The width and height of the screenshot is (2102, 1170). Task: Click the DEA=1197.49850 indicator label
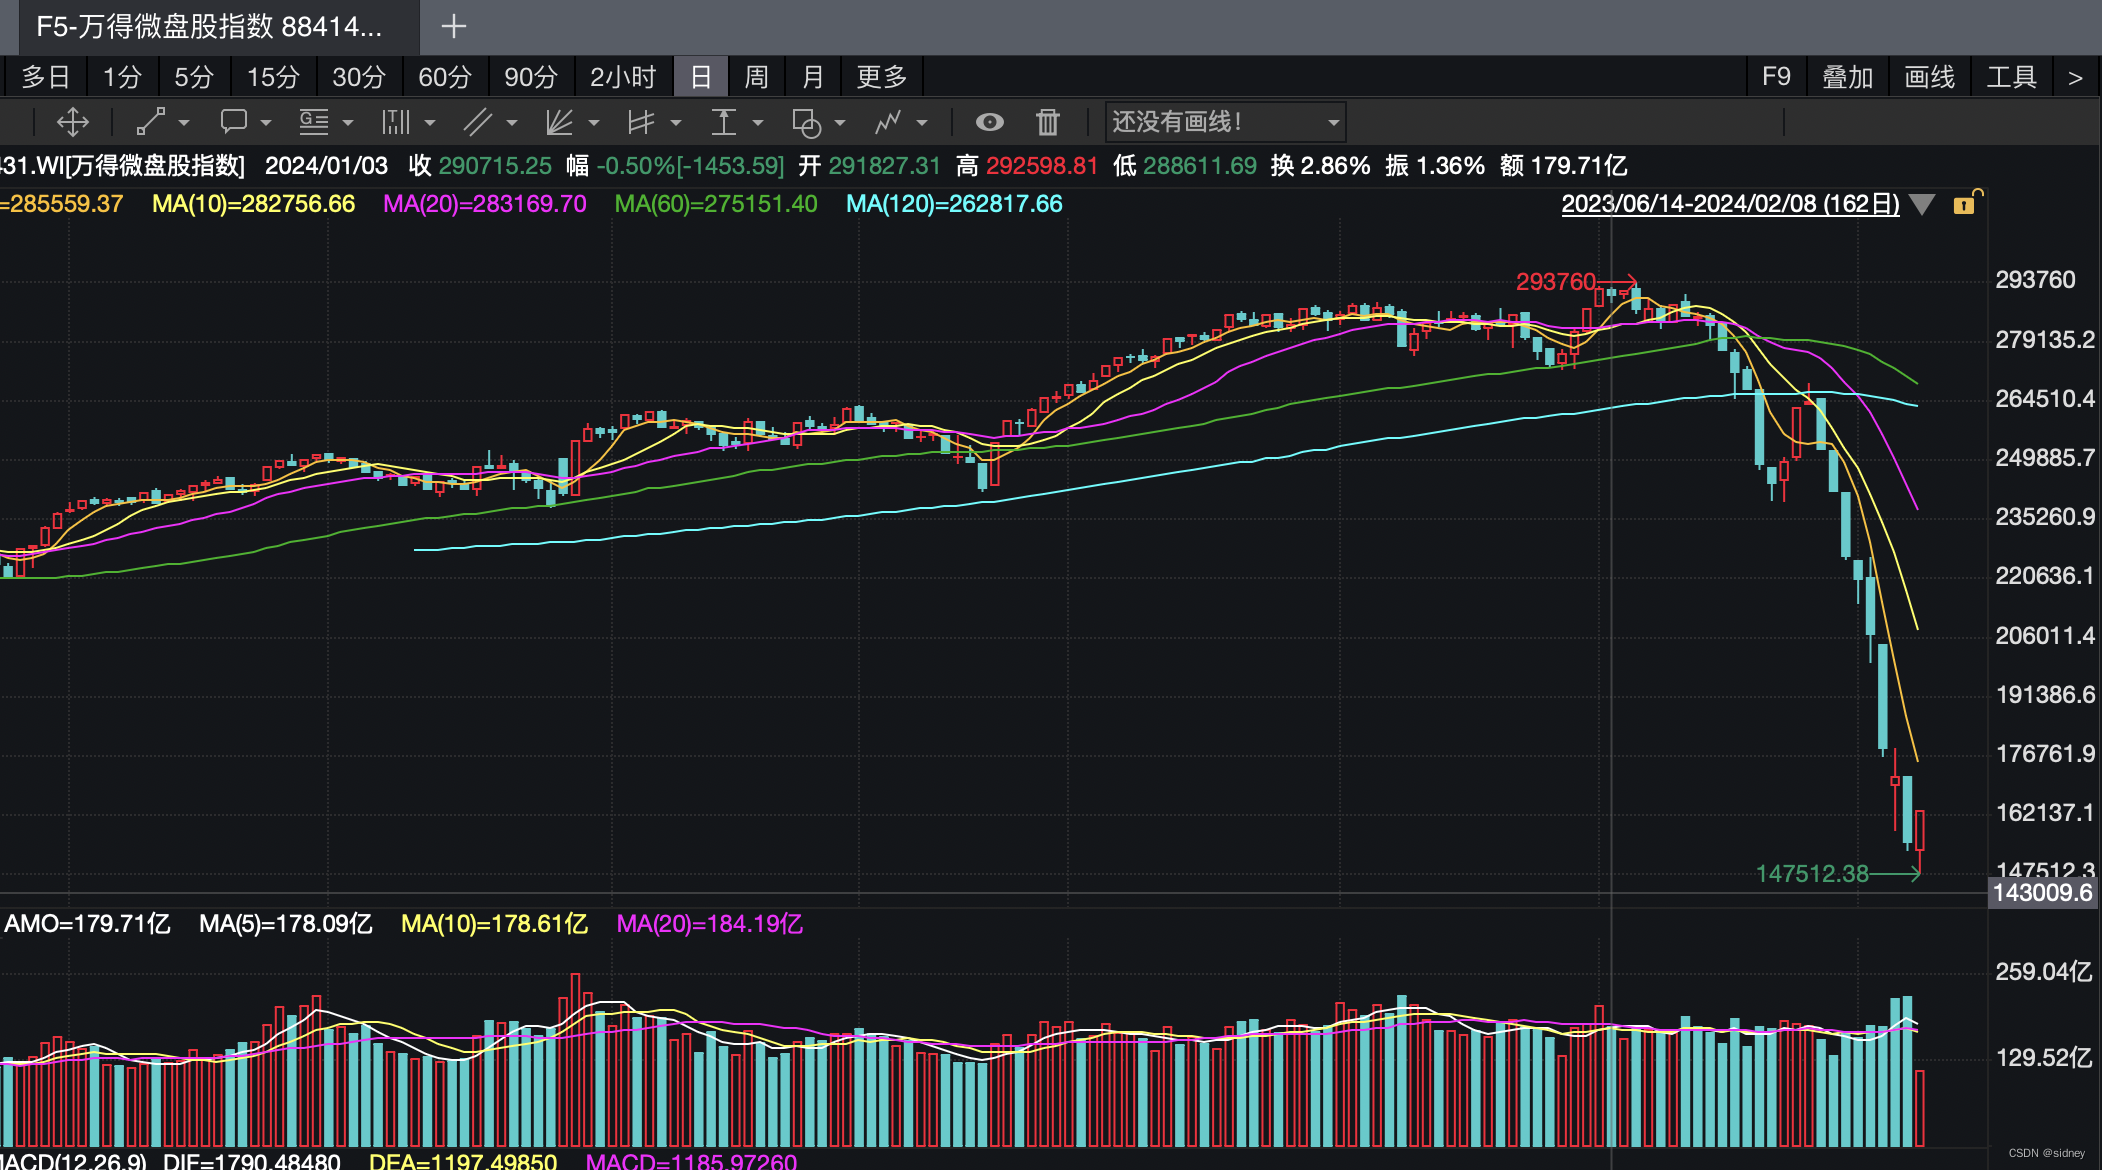point(463,1161)
